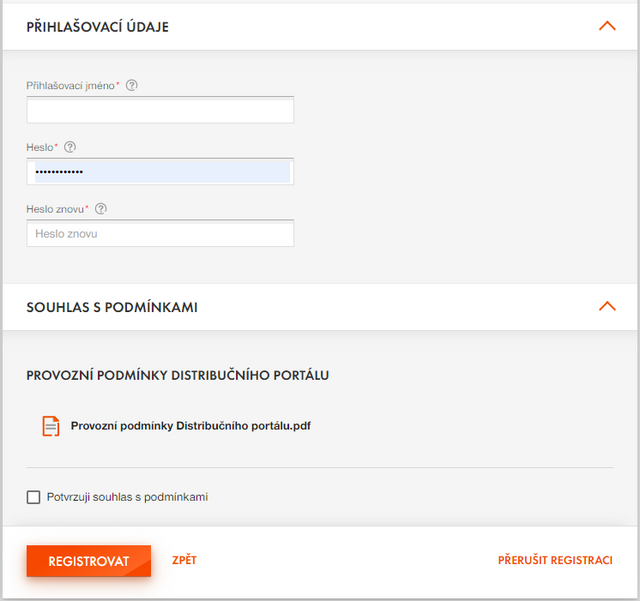Collapse the Souhlas s podmínkami section chevron
640x601 pixels.
(x=606, y=306)
